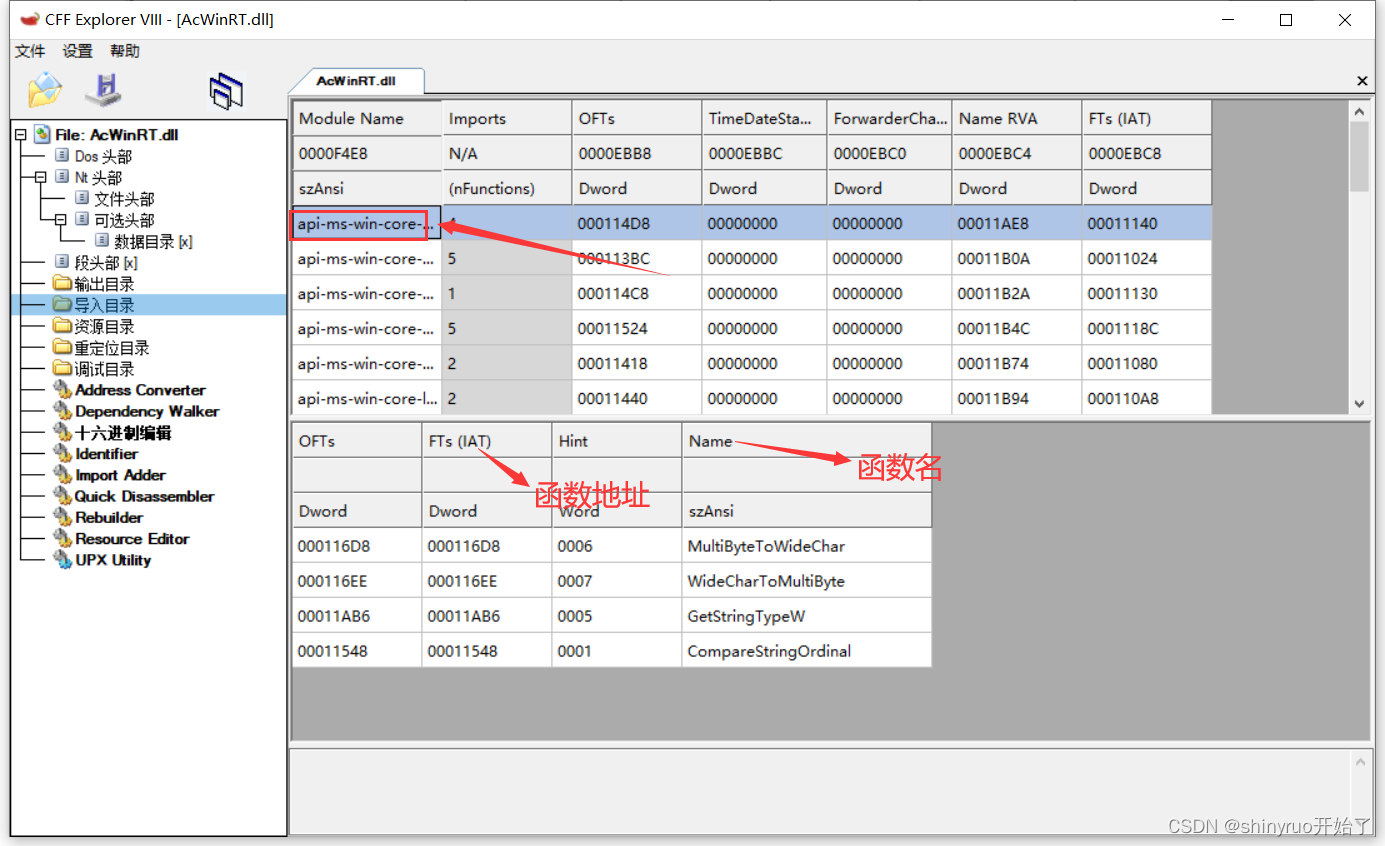Select the CompareStringOrdinal function row

click(x=612, y=651)
